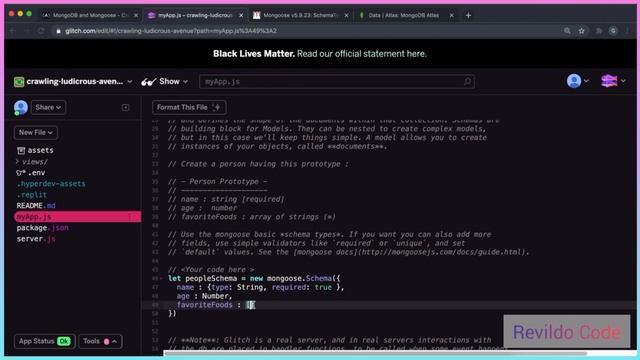The image size is (640, 360).
Task: Open a new browser tab
Action: (468, 15)
